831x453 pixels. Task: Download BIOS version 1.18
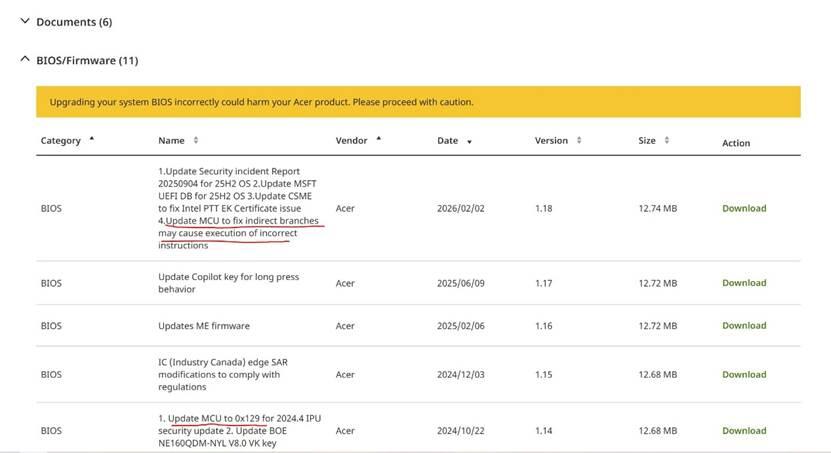point(744,208)
